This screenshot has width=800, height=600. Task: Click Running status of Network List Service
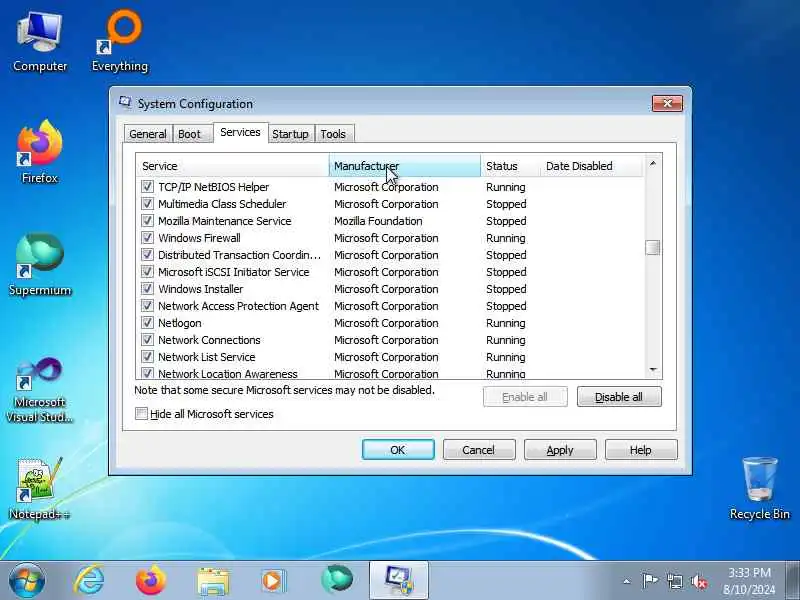[x=506, y=357]
